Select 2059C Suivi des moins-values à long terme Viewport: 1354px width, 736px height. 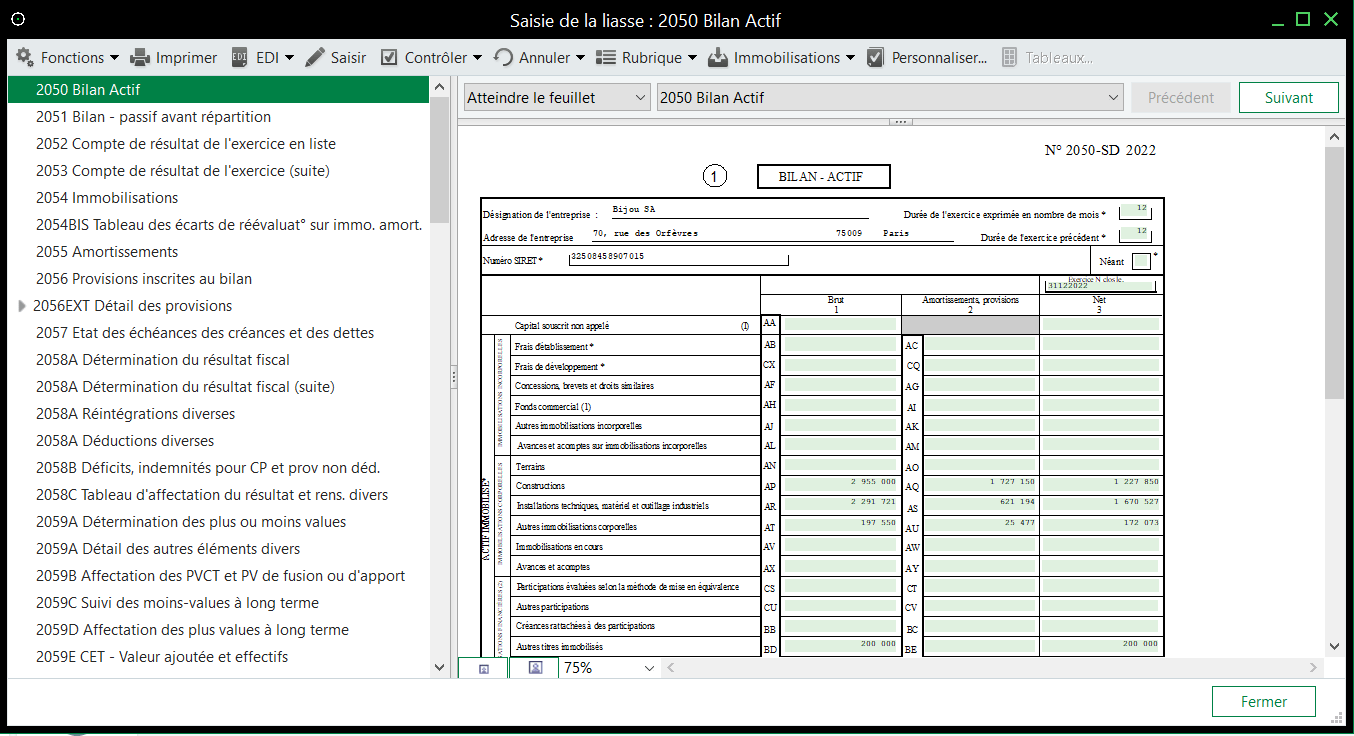[219, 603]
